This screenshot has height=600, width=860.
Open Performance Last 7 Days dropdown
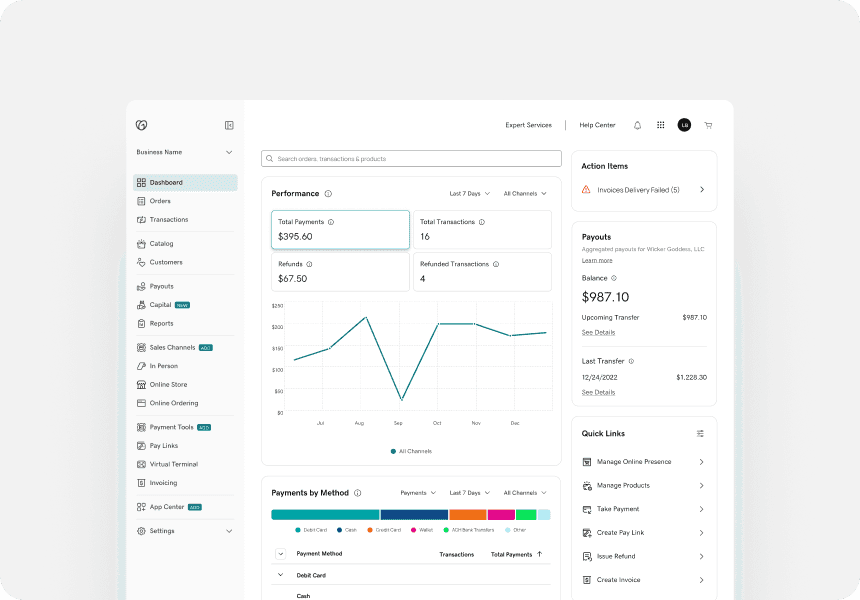click(469, 194)
